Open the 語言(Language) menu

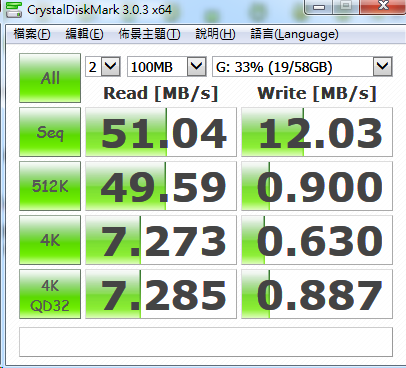pyautogui.click(x=294, y=34)
